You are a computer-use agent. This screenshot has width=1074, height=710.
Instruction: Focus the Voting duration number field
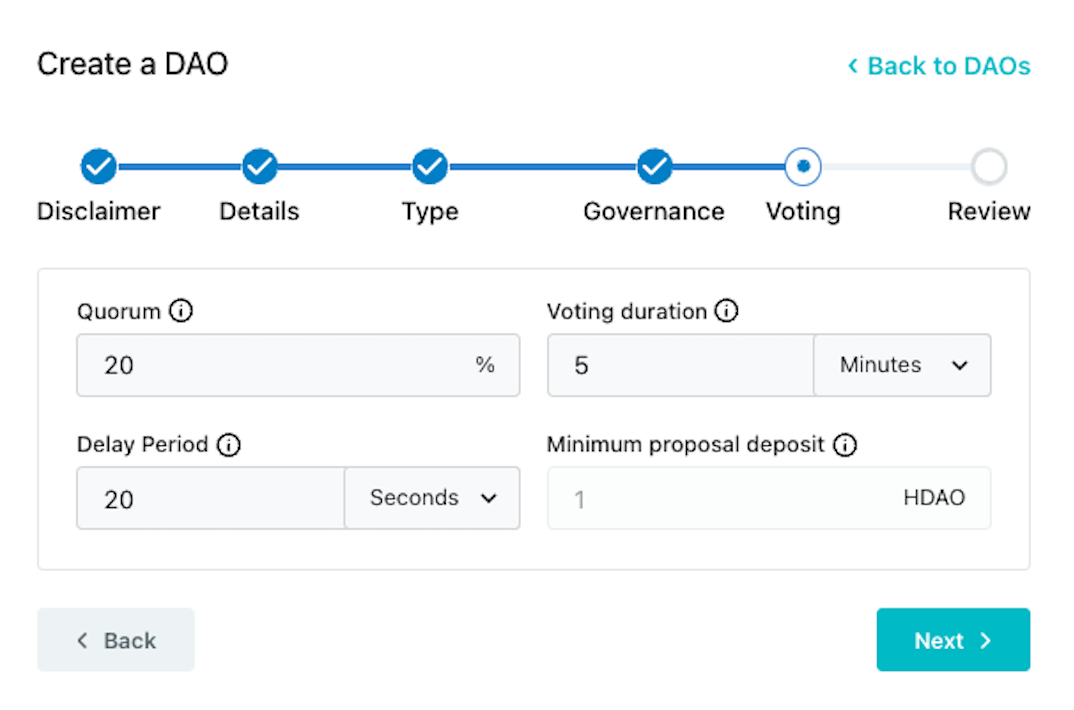680,366
